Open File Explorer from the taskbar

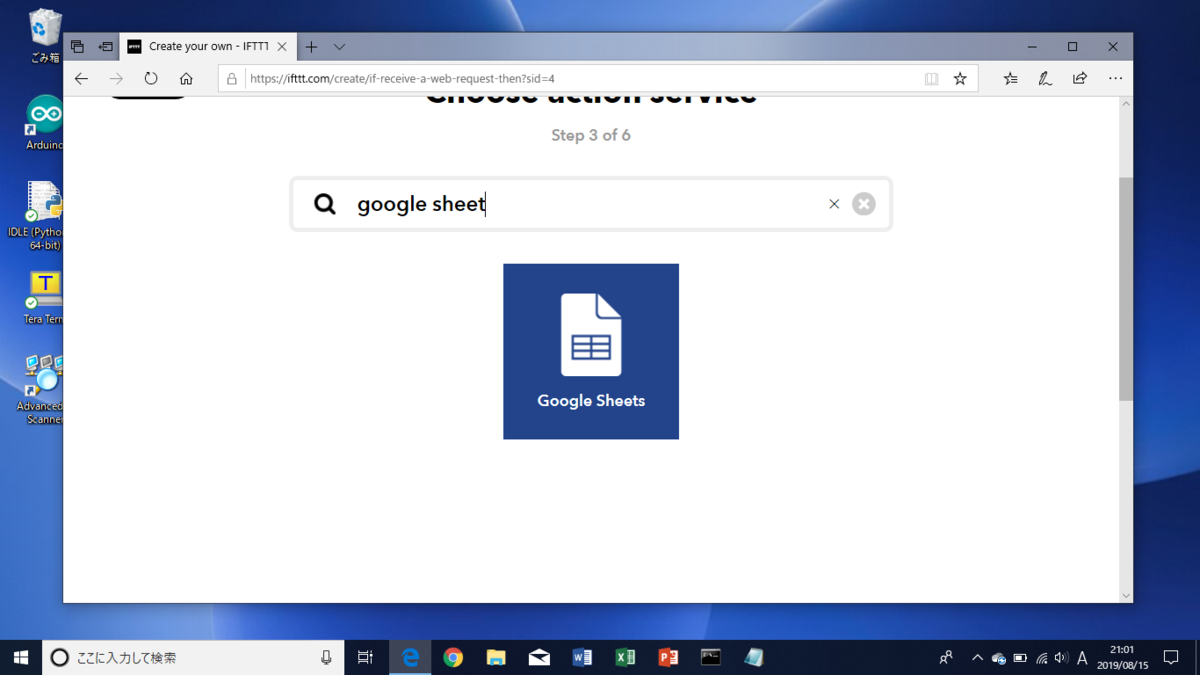(x=496, y=657)
